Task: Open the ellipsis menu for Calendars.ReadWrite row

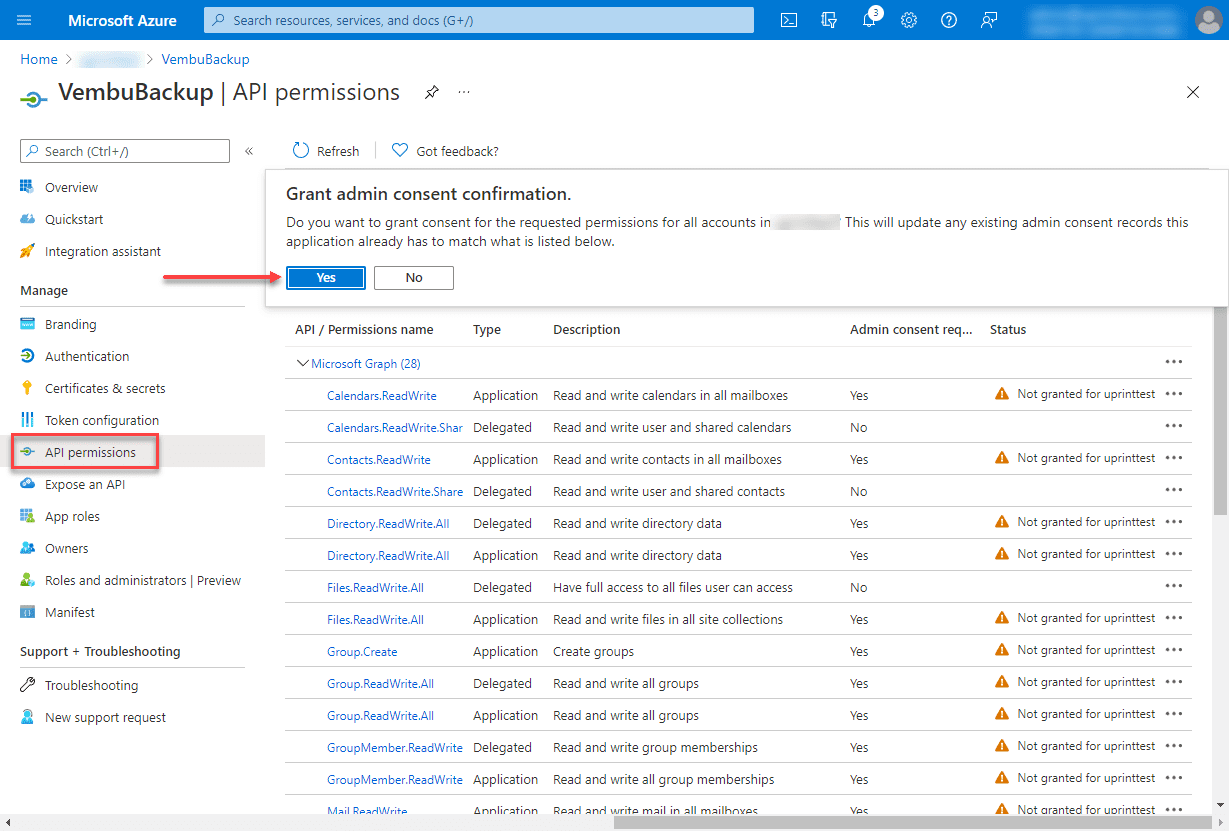Action: pos(1174,395)
